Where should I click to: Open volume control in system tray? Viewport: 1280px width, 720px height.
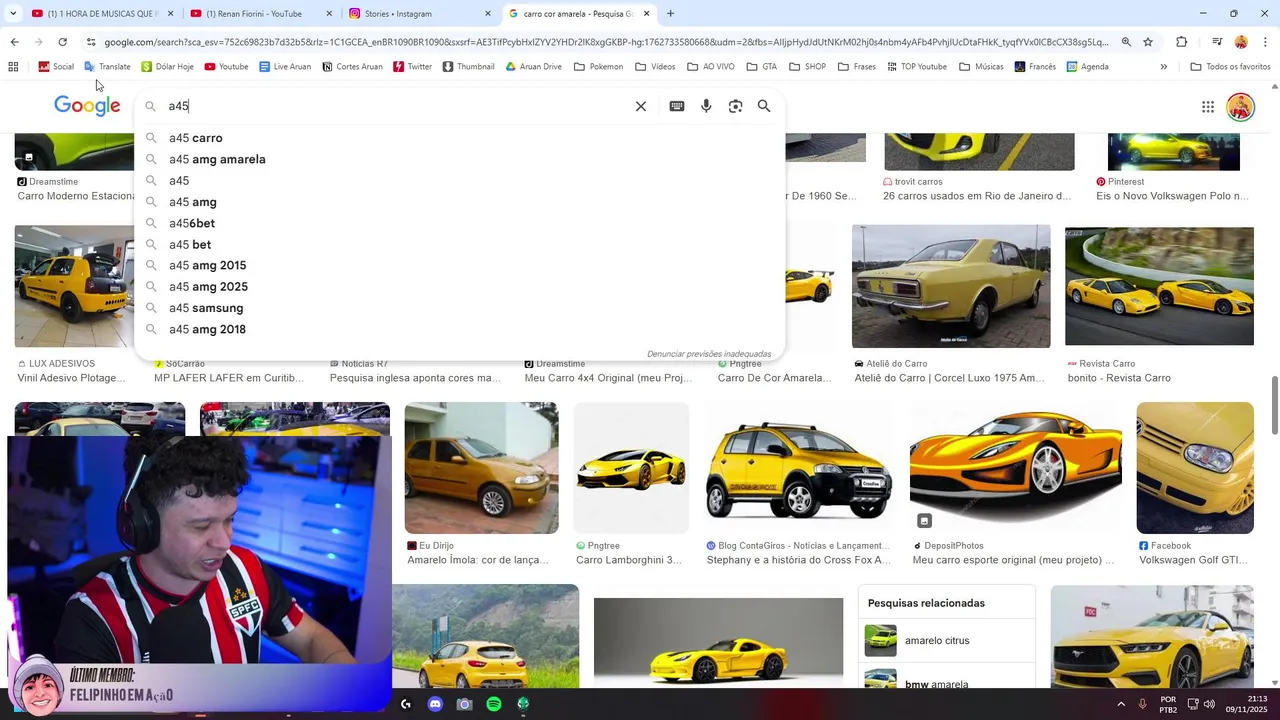[1209, 704]
